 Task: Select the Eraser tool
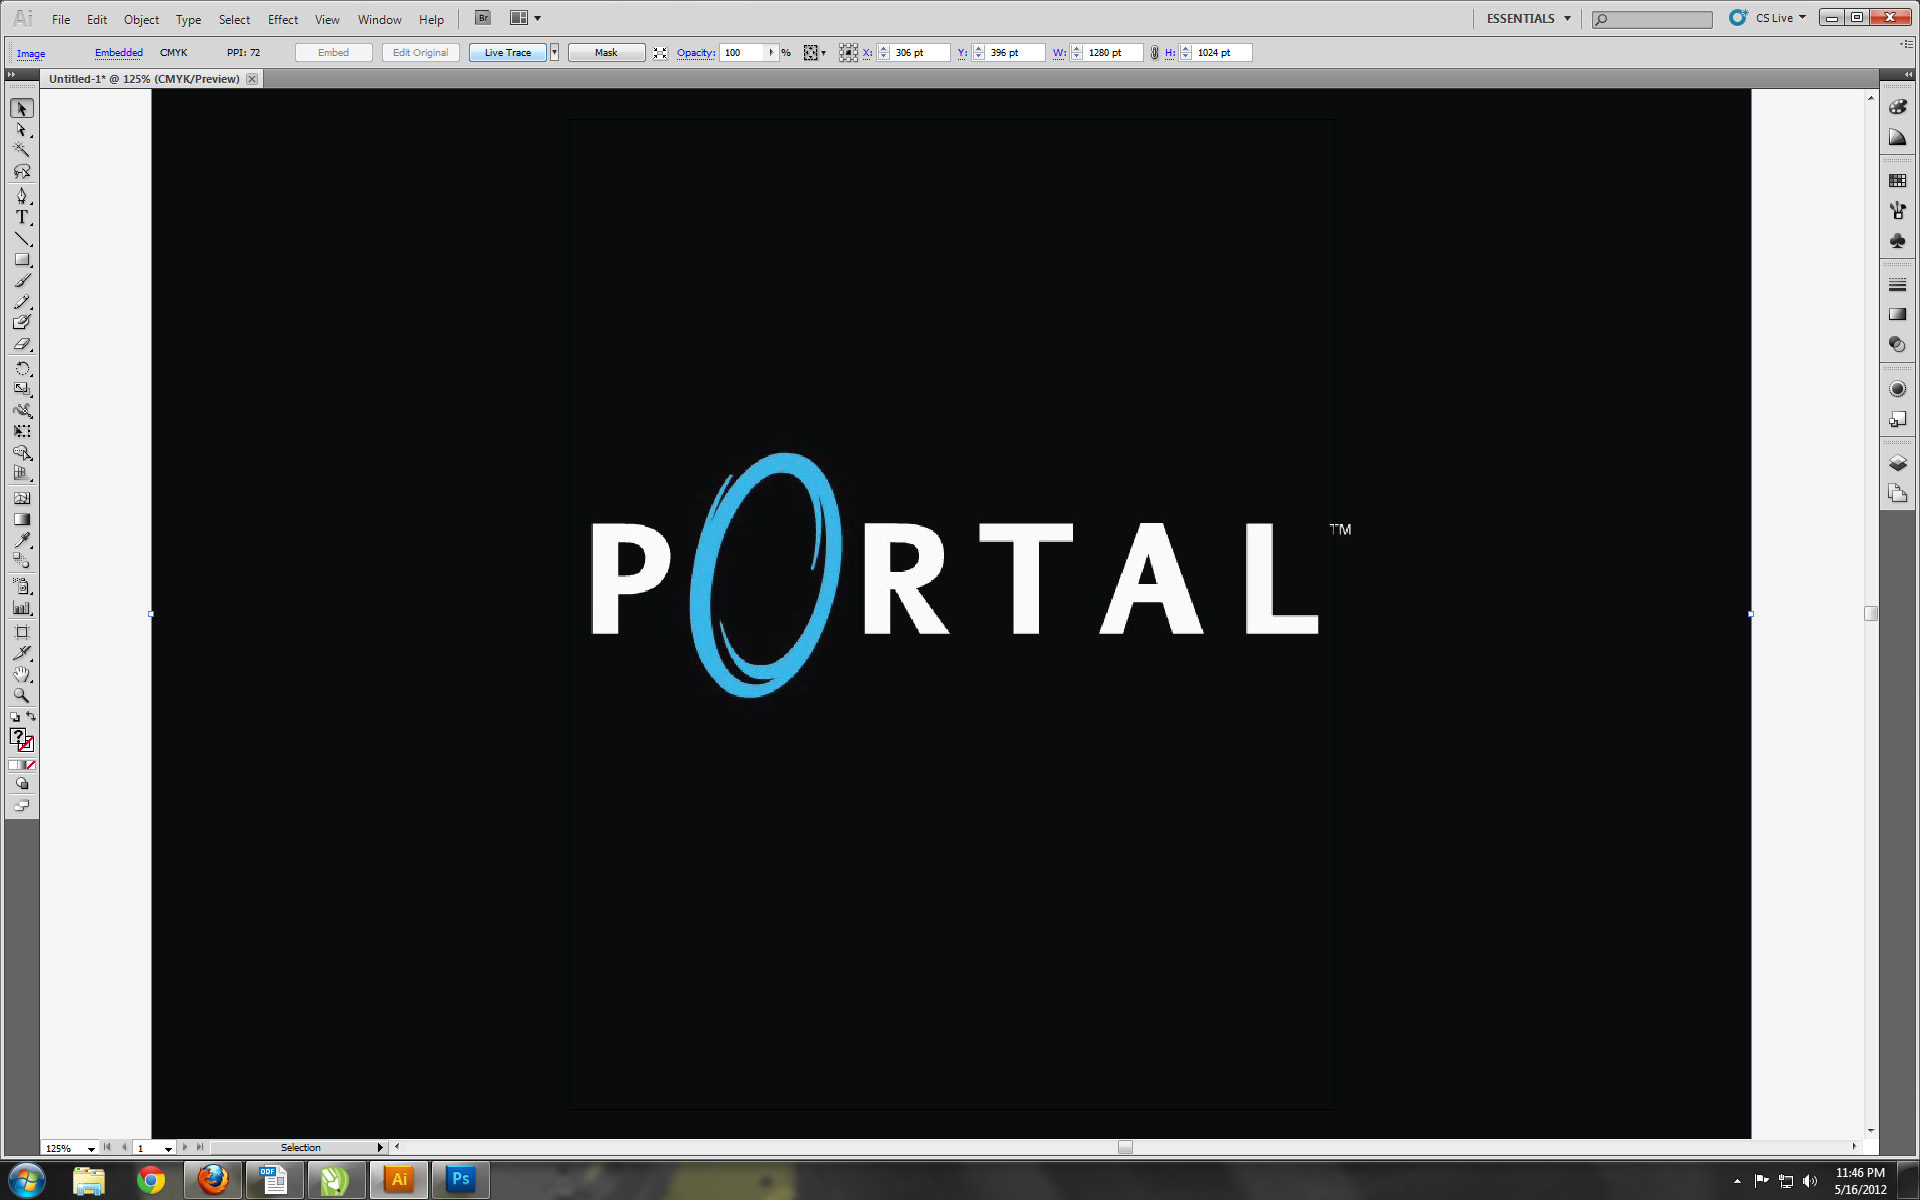[x=22, y=343]
